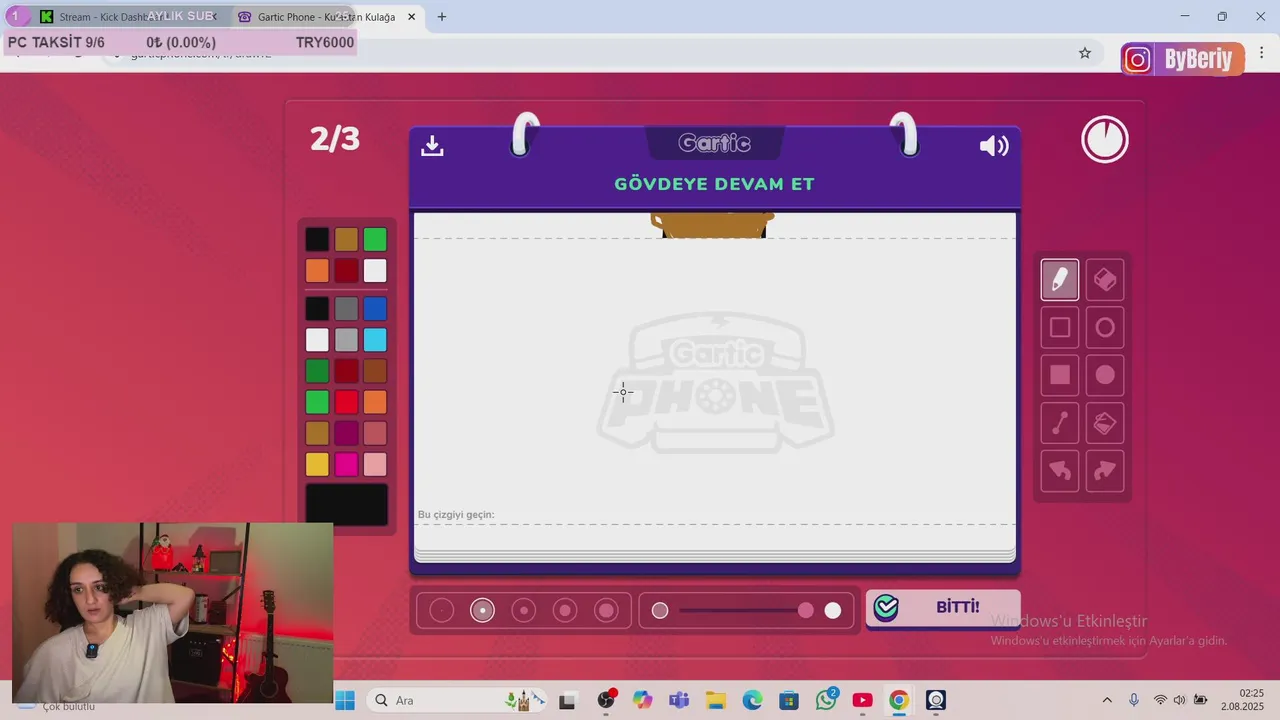Viewport: 1280px width, 720px height.
Task: Select the pencil drawing tool
Action: click(1060, 280)
